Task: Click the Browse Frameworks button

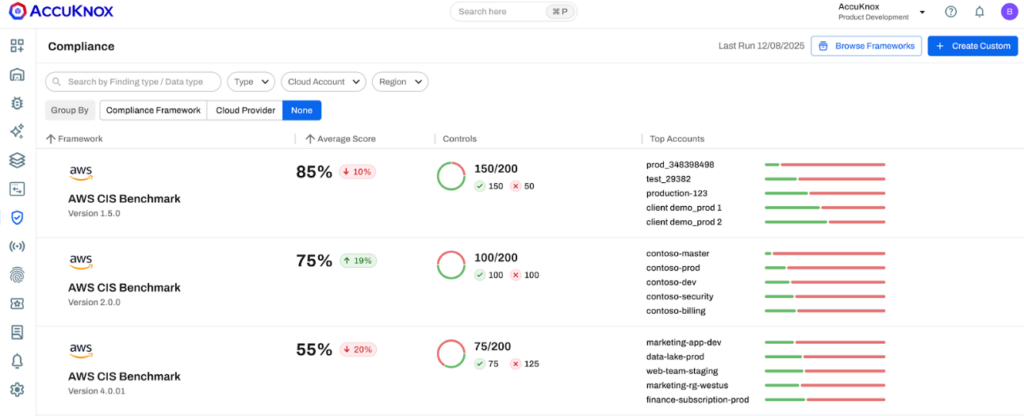Action: click(865, 46)
